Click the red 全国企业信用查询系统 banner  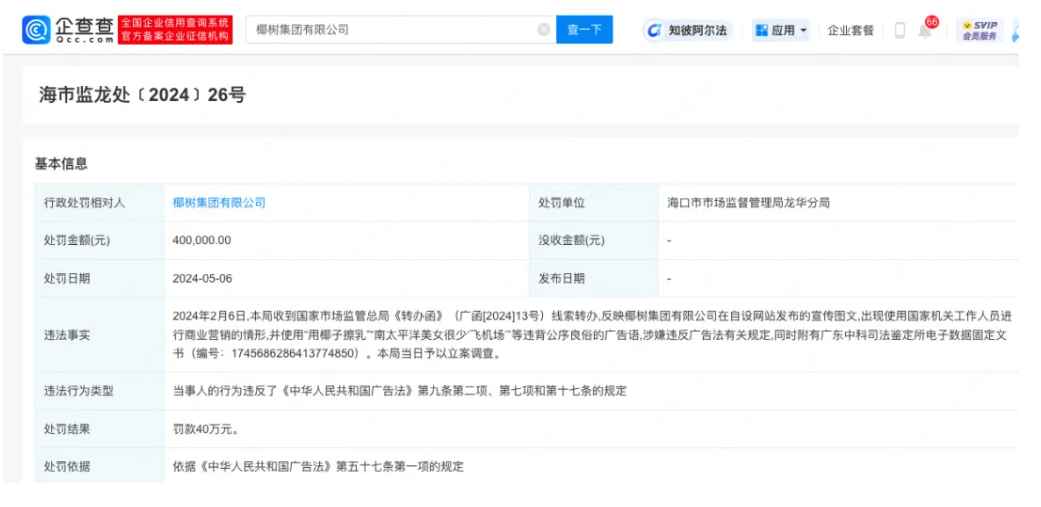pyautogui.click(x=174, y=29)
